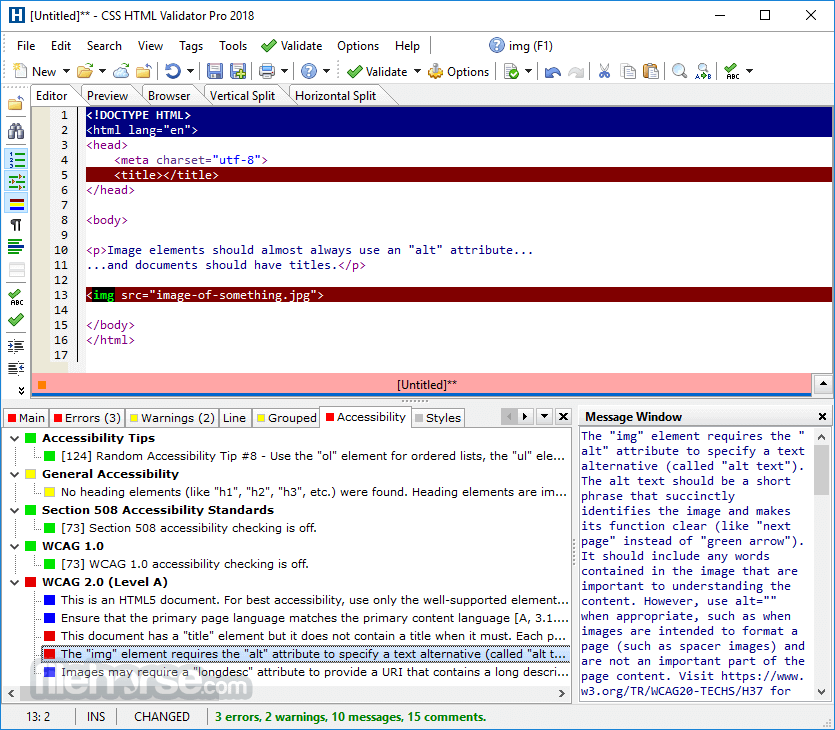Toggle paragraph marks with the pilcrow icon
This screenshot has width=835, height=730.
(x=15, y=225)
